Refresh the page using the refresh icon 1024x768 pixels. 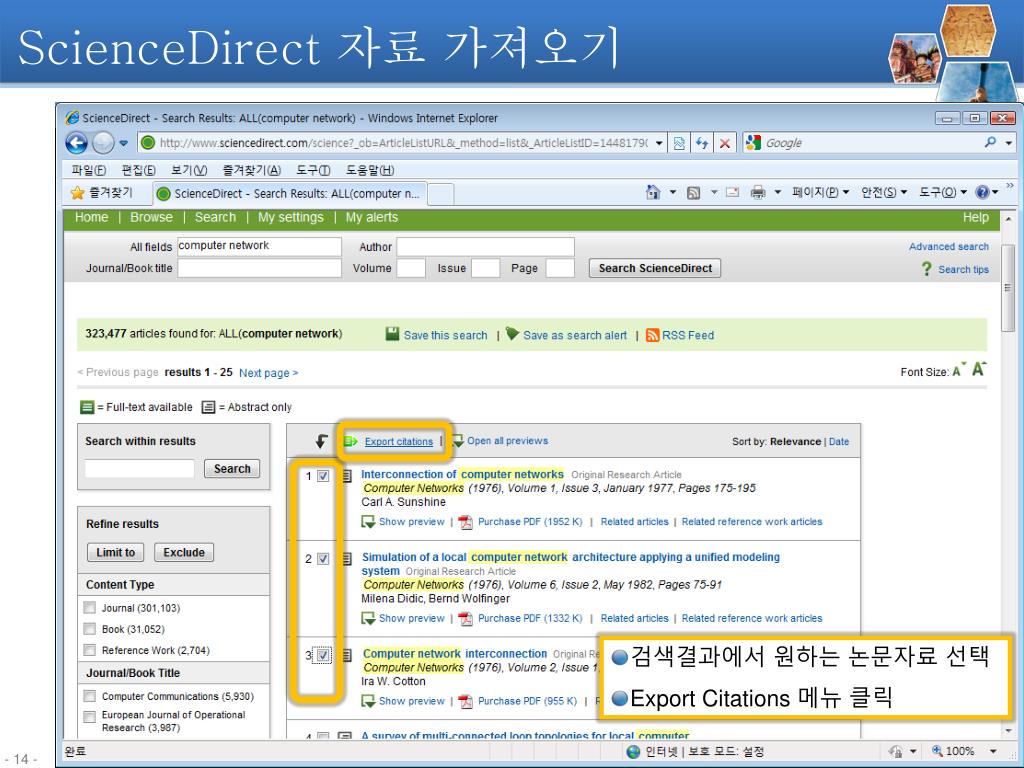coord(701,143)
